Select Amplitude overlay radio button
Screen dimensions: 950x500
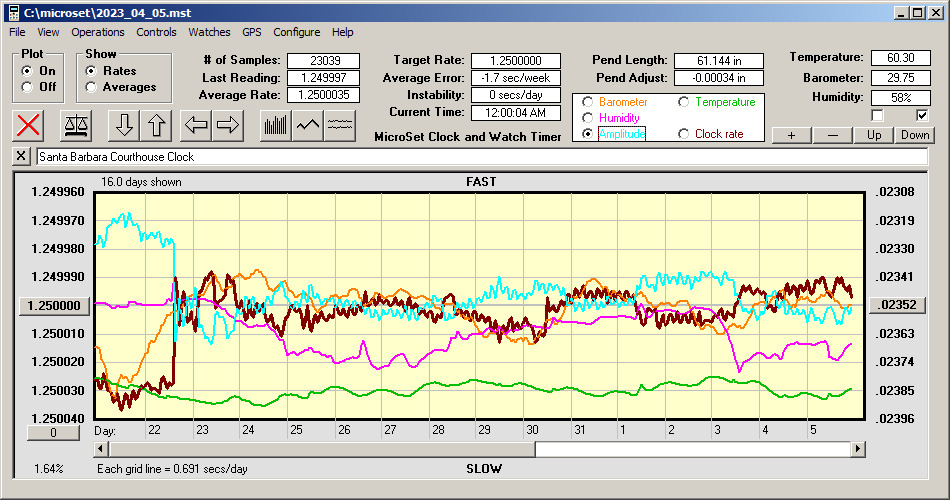pos(587,134)
